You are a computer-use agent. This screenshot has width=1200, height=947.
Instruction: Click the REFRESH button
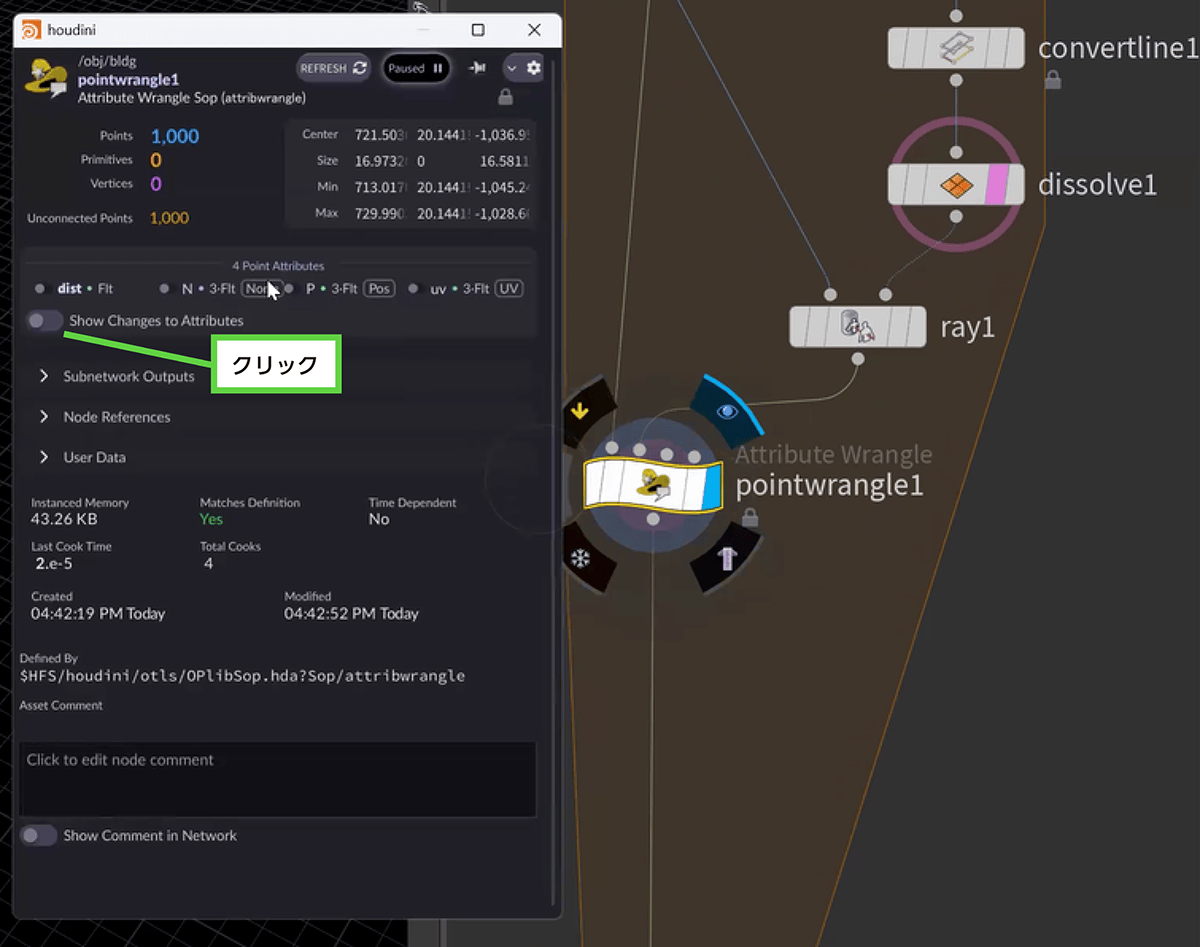click(333, 68)
